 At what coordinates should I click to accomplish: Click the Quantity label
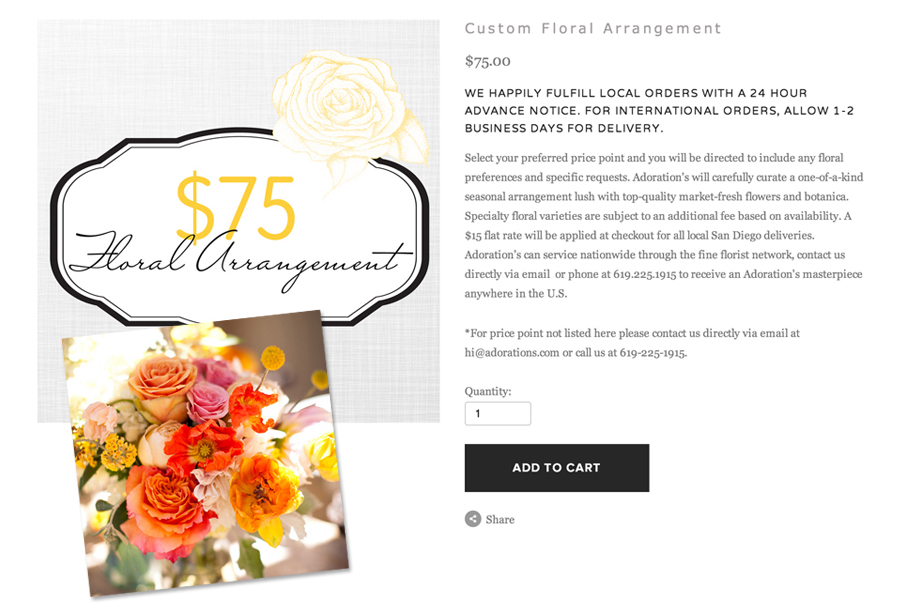488,392
